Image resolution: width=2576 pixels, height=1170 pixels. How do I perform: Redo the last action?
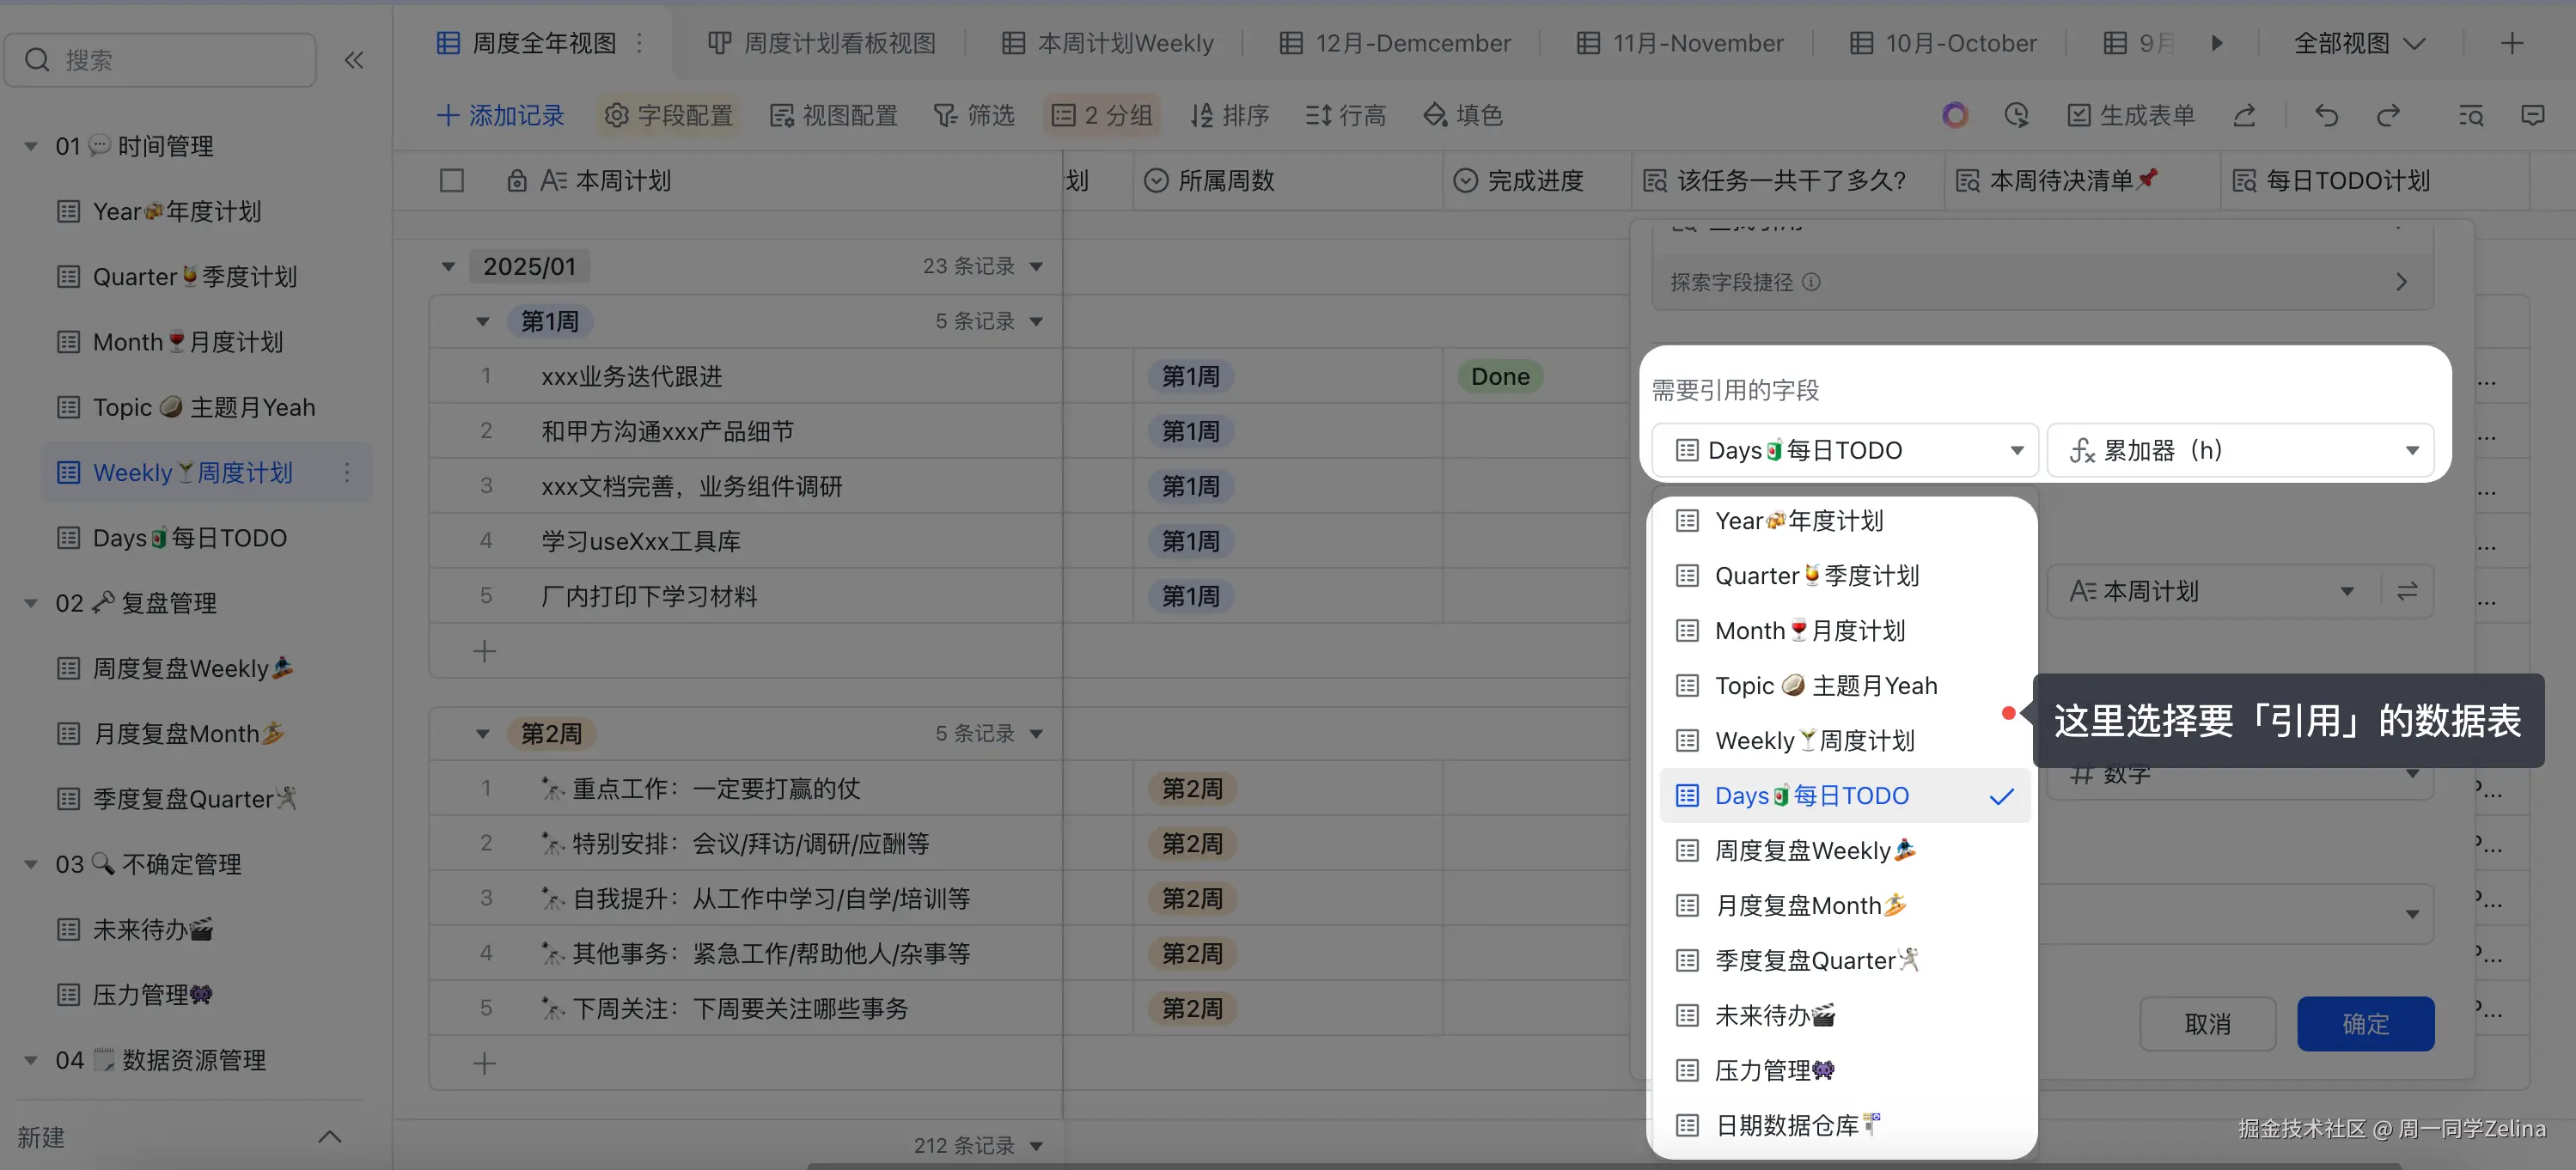coord(2388,115)
